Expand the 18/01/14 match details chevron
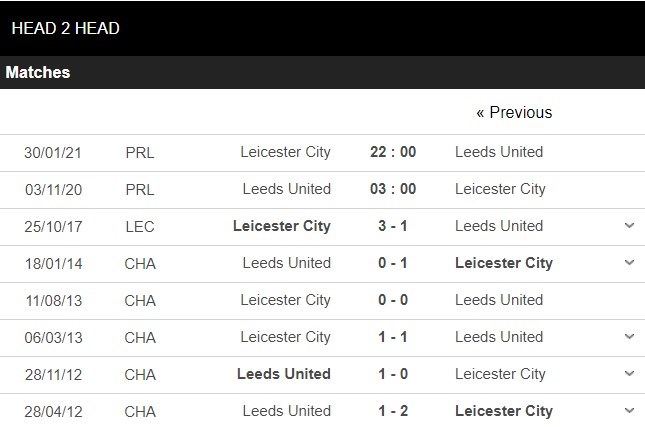 pos(629,263)
